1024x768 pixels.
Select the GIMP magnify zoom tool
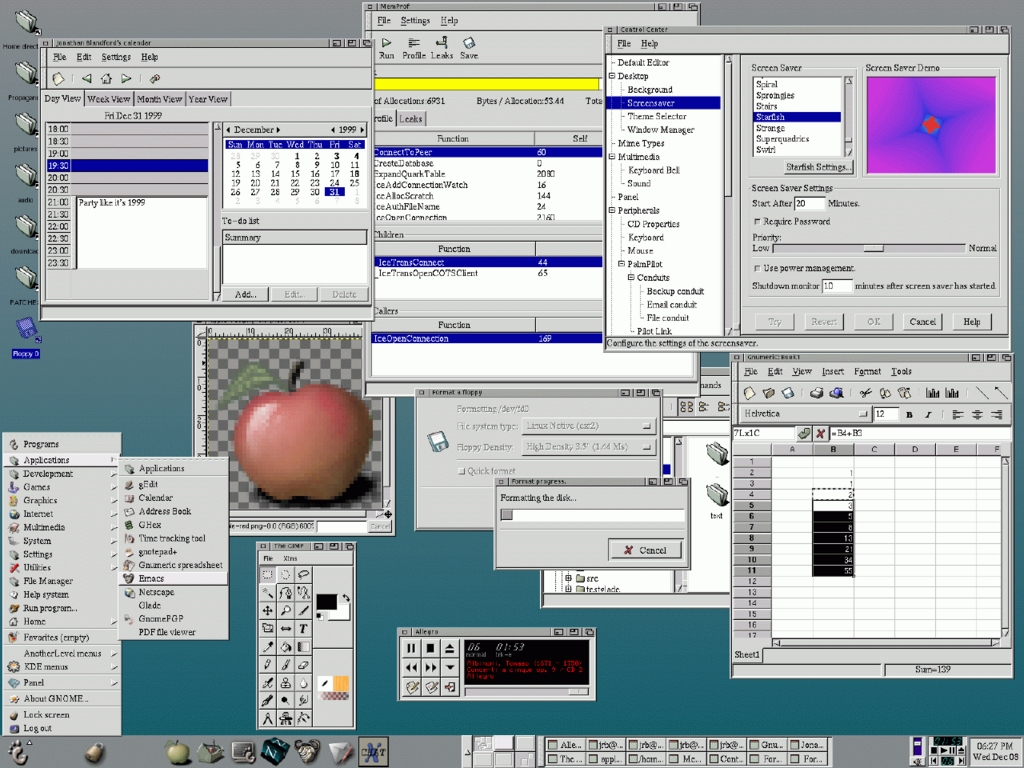(x=286, y=610)
